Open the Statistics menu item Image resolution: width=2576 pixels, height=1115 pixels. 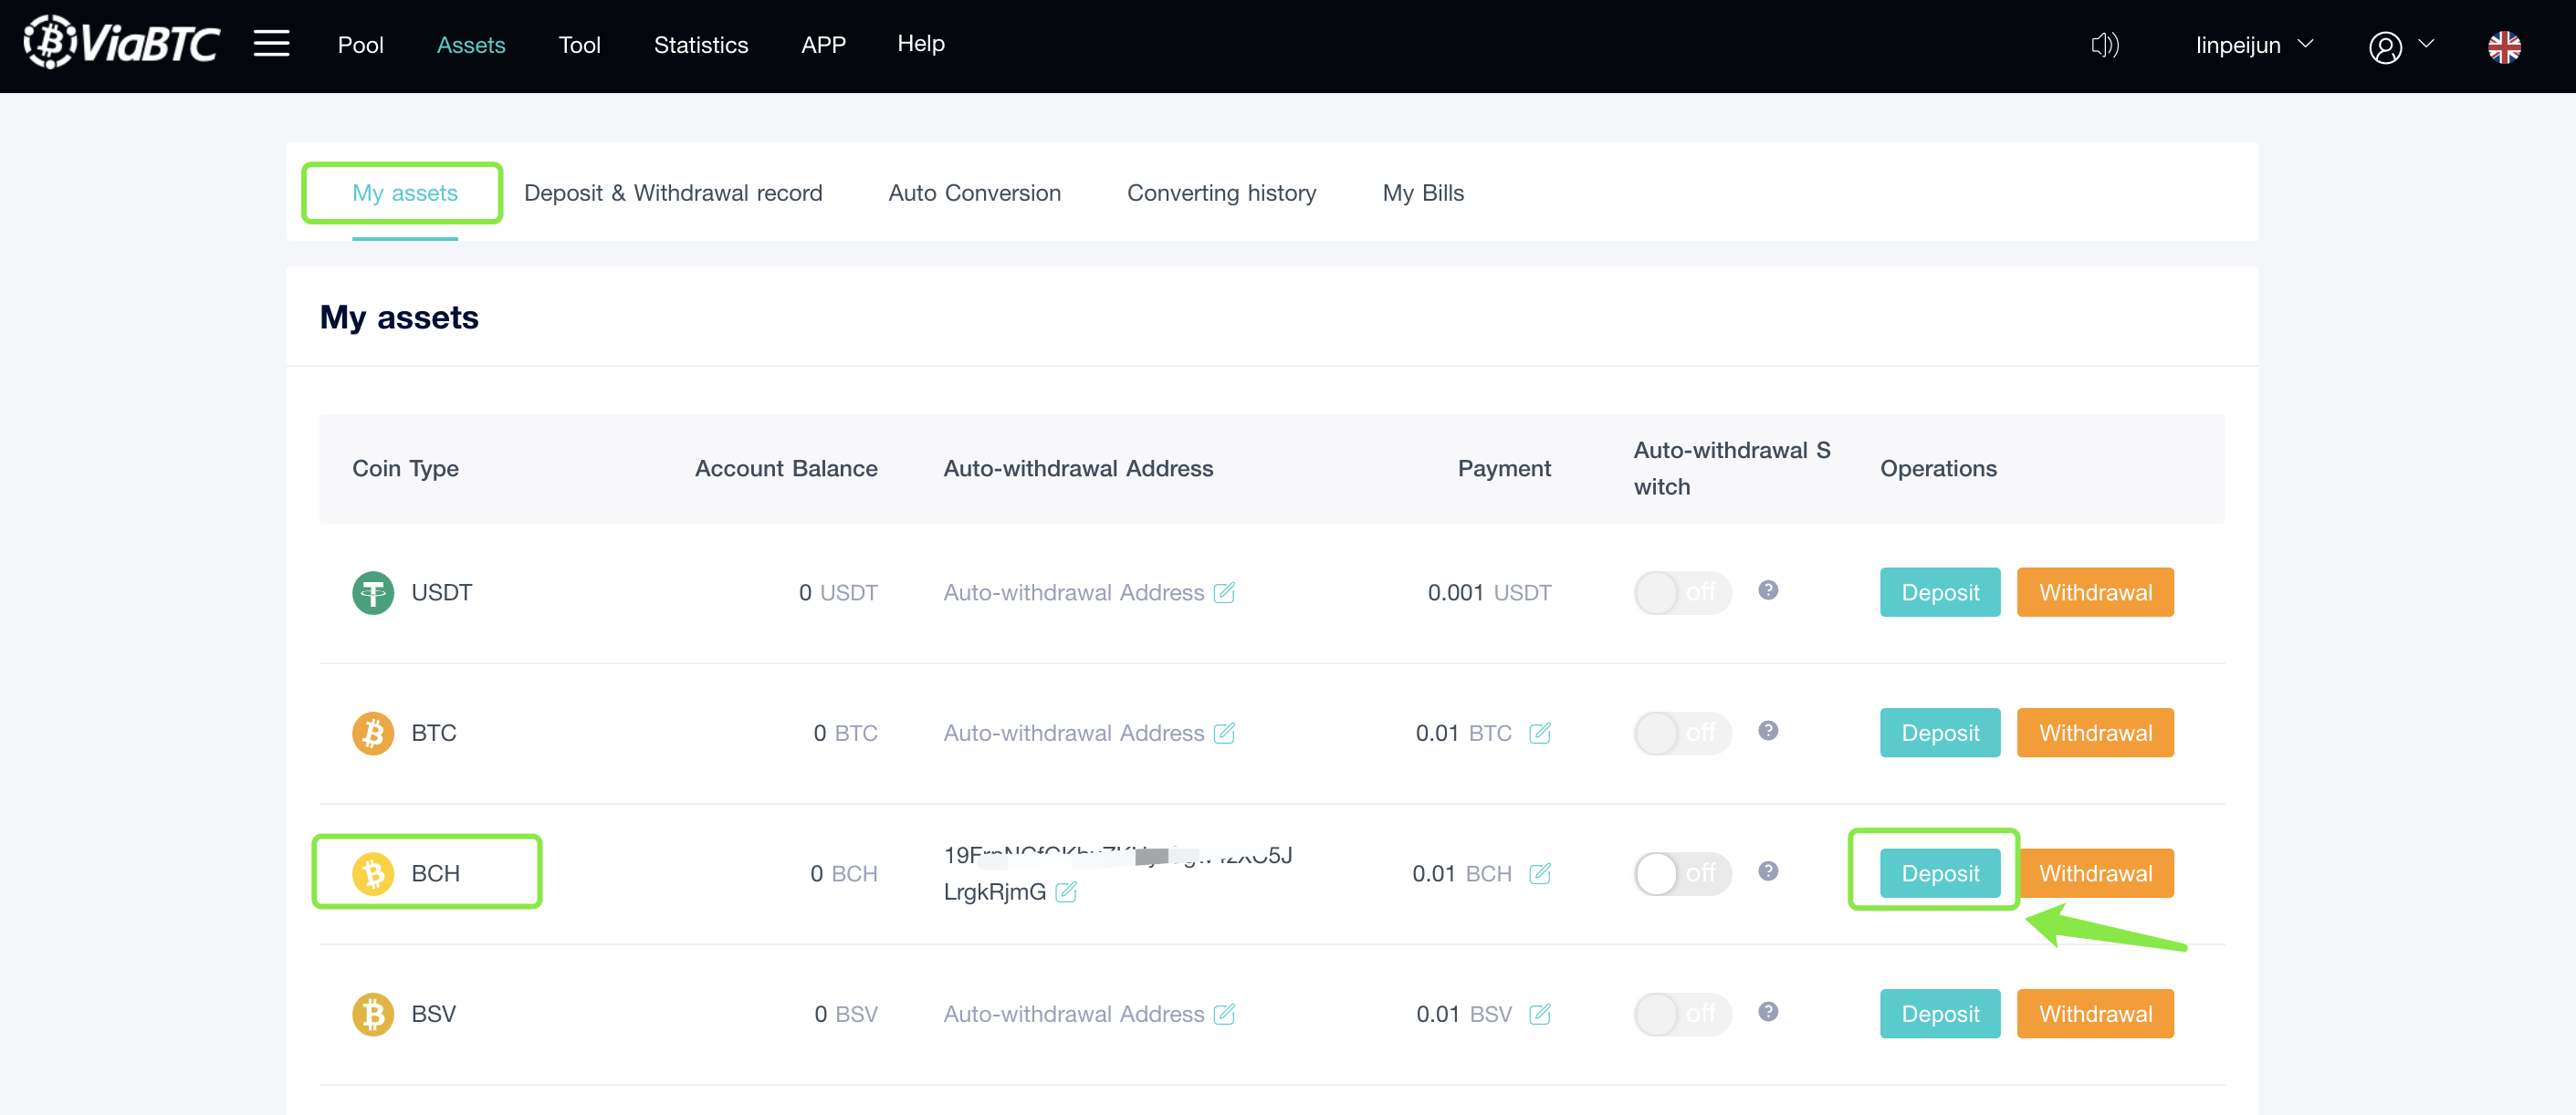700,44
